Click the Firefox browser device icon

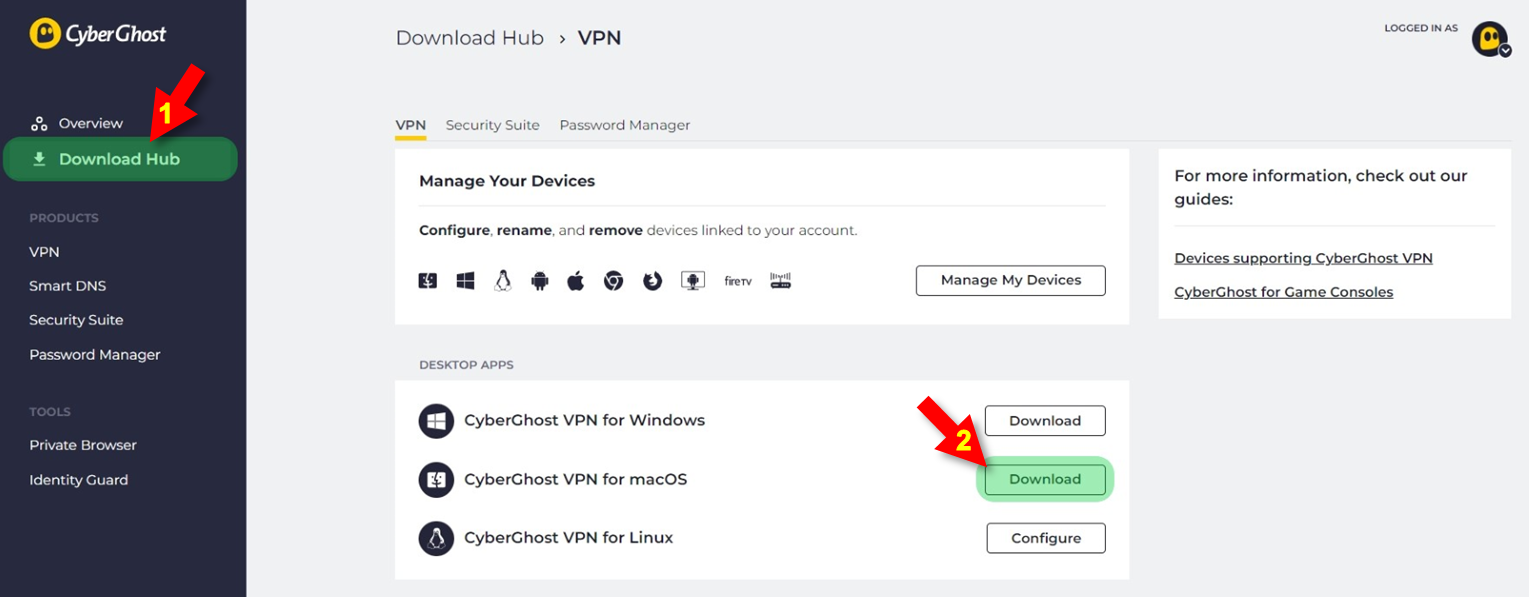point(653,281)
